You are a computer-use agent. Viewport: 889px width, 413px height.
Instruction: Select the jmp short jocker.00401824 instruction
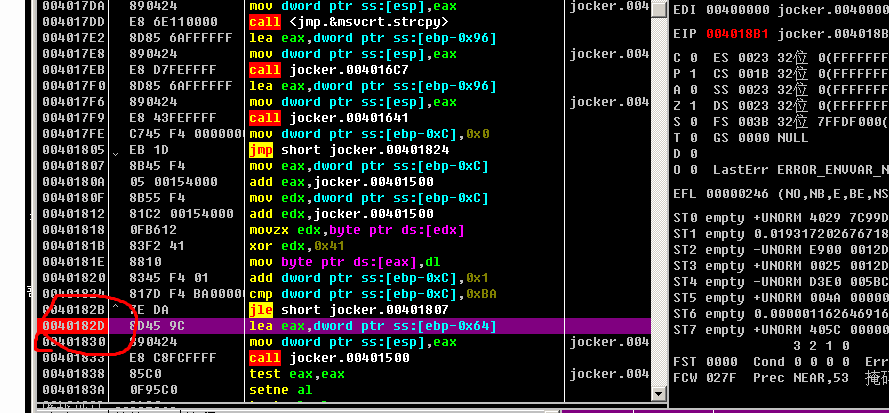point(349,150)
